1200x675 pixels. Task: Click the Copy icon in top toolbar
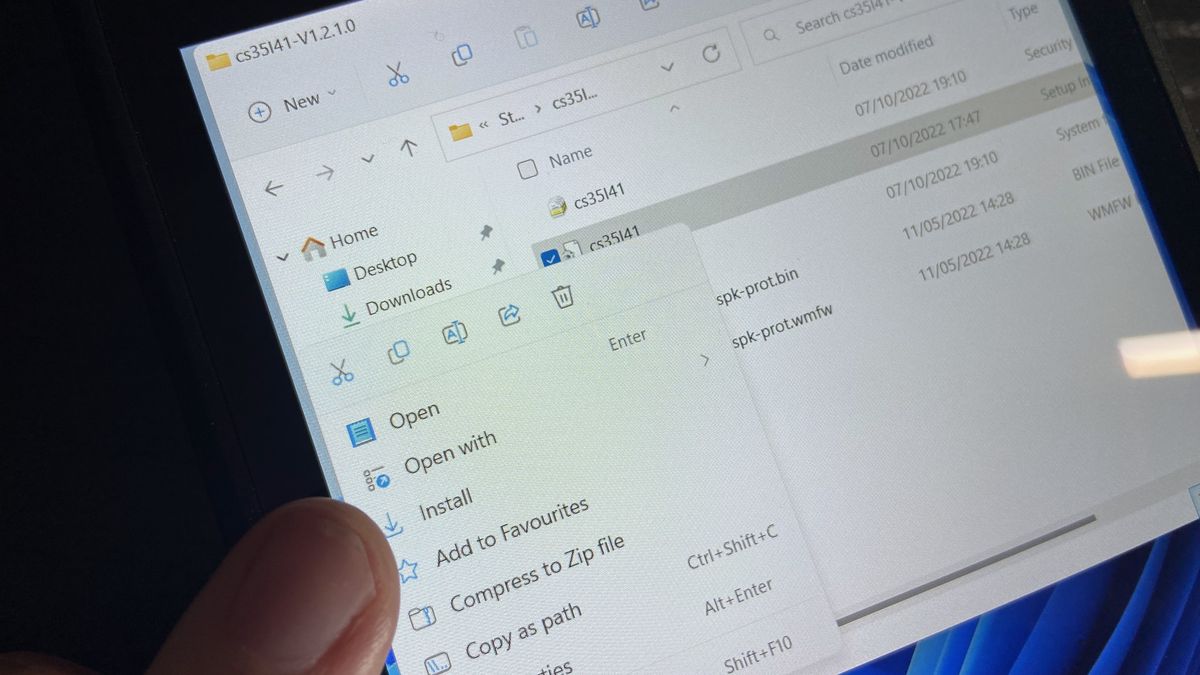tap(461, 55)
